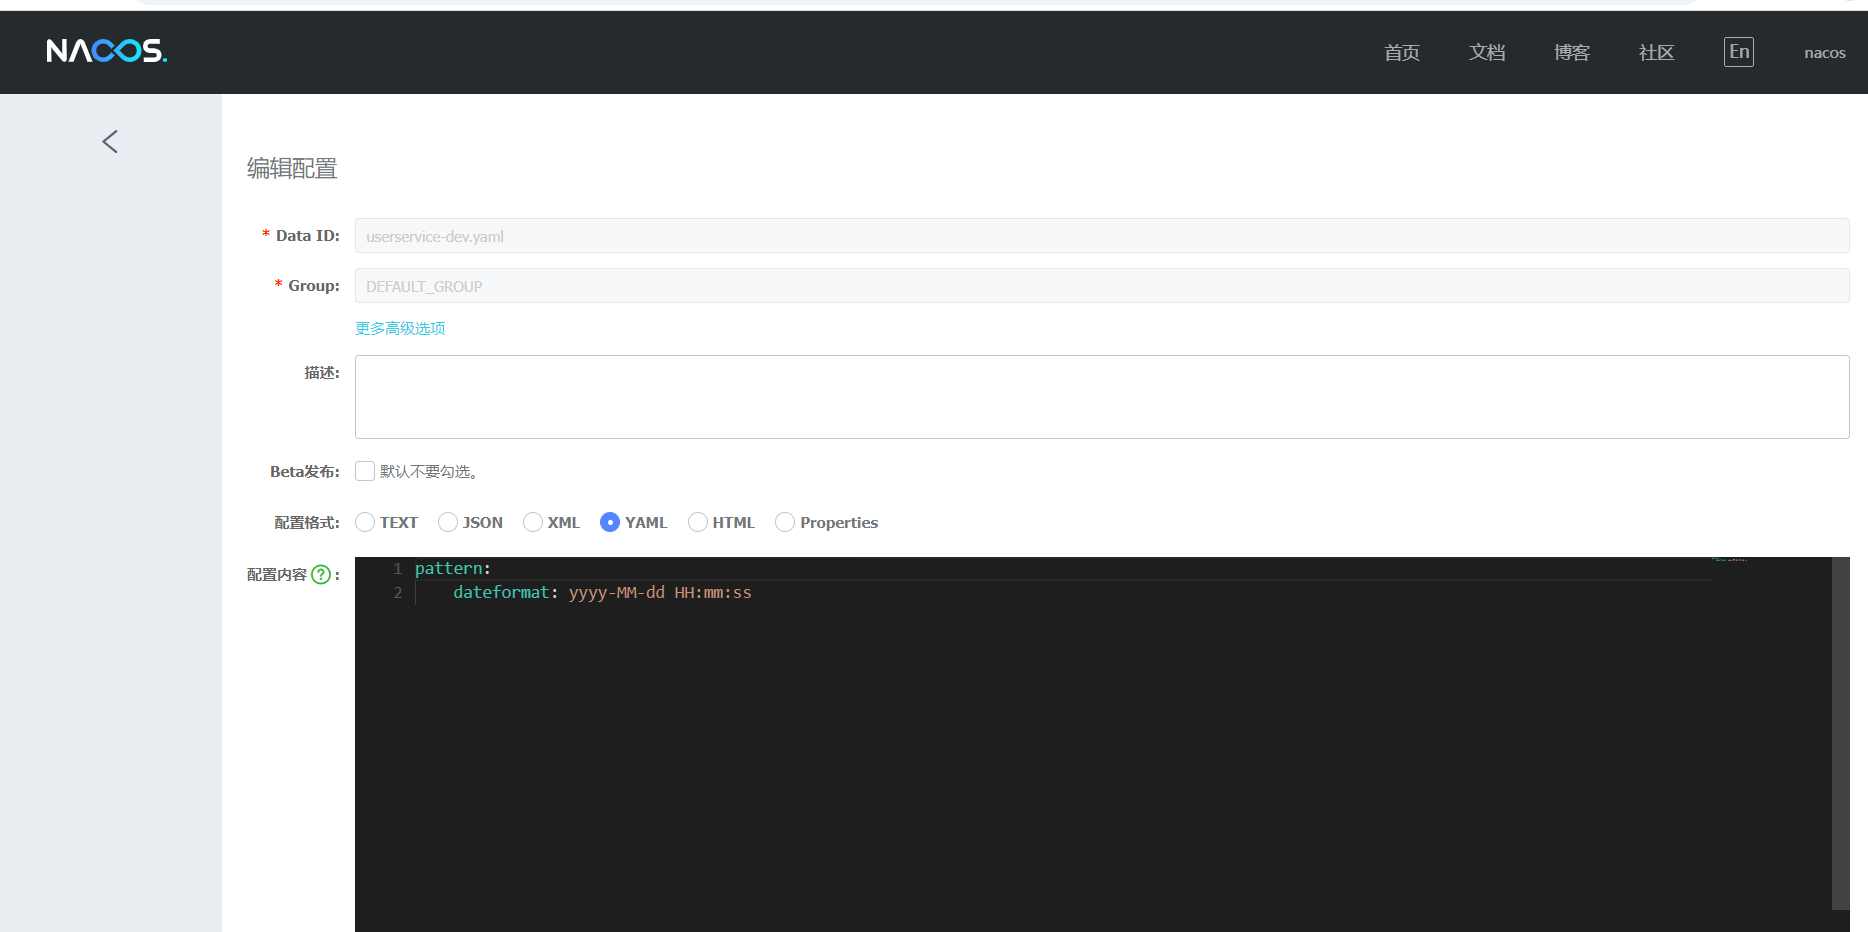
Task: Enable the Beta publish checkbox
Action: (365, 471)
